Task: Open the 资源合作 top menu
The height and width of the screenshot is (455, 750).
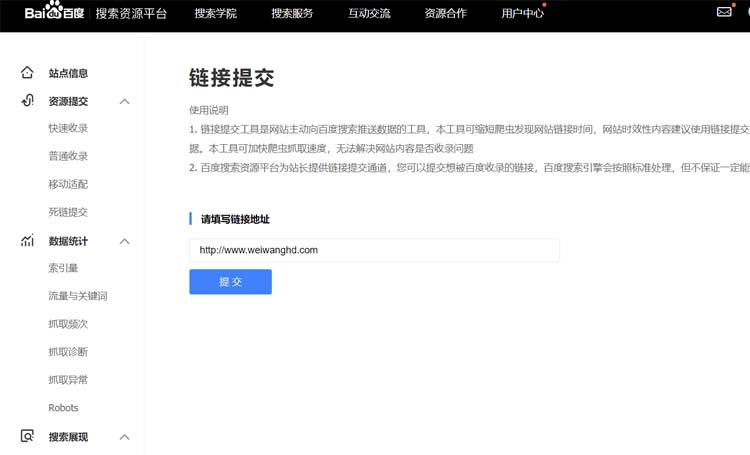Action: (x=446, y=13)
